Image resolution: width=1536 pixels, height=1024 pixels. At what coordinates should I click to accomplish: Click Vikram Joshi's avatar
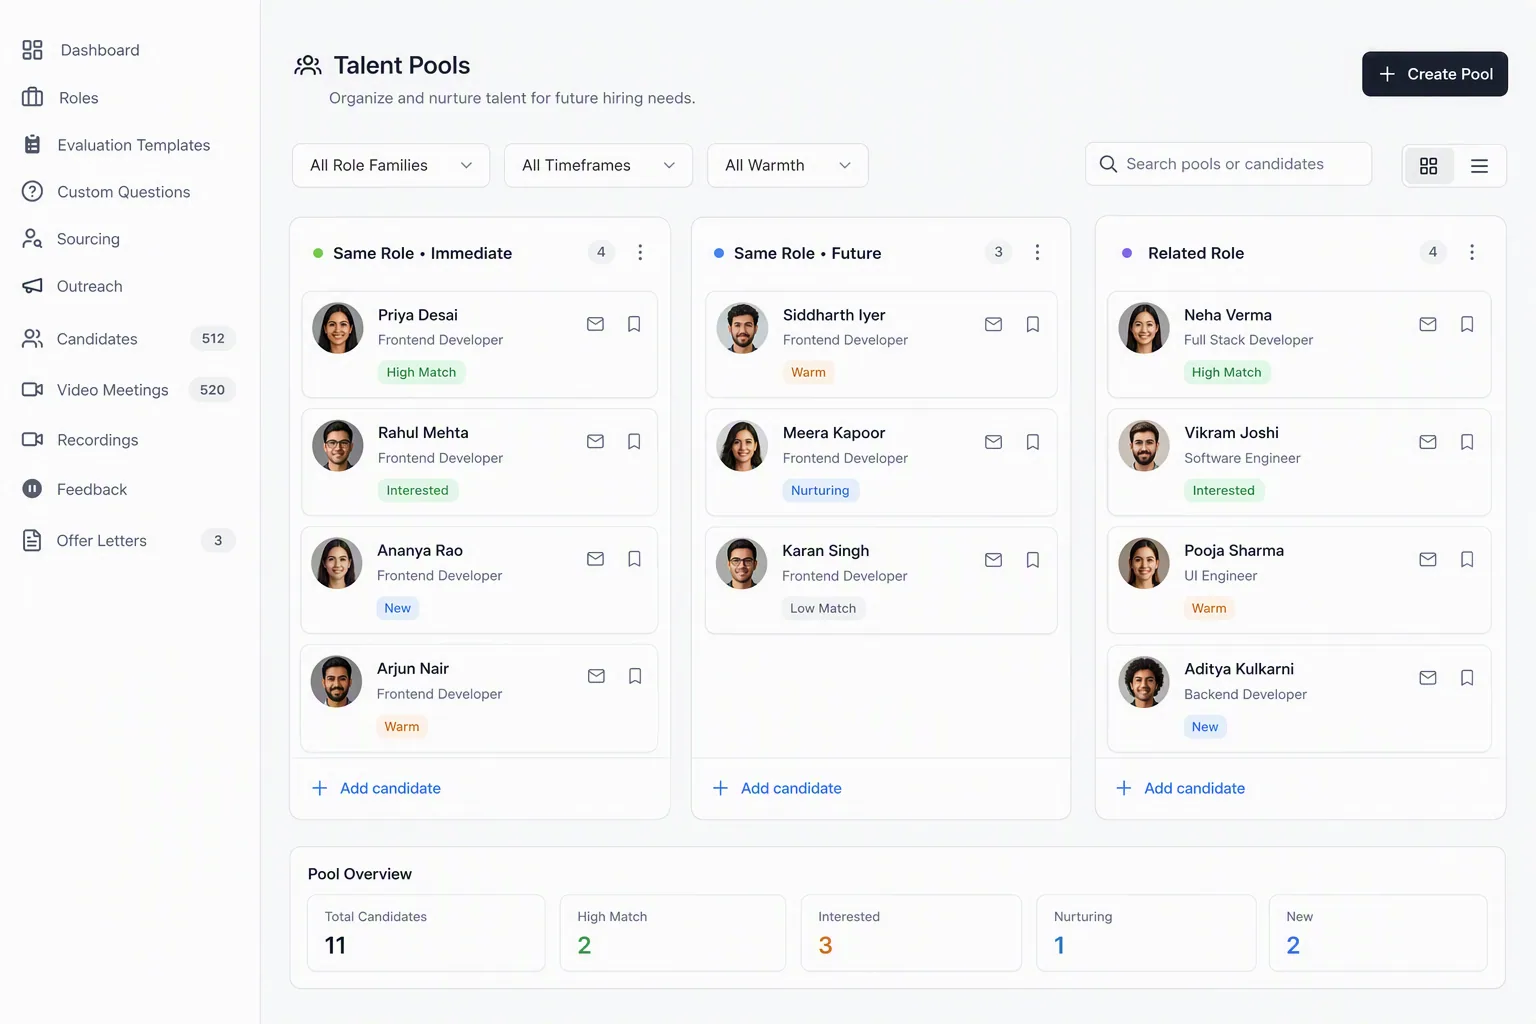click(1144, 446)
